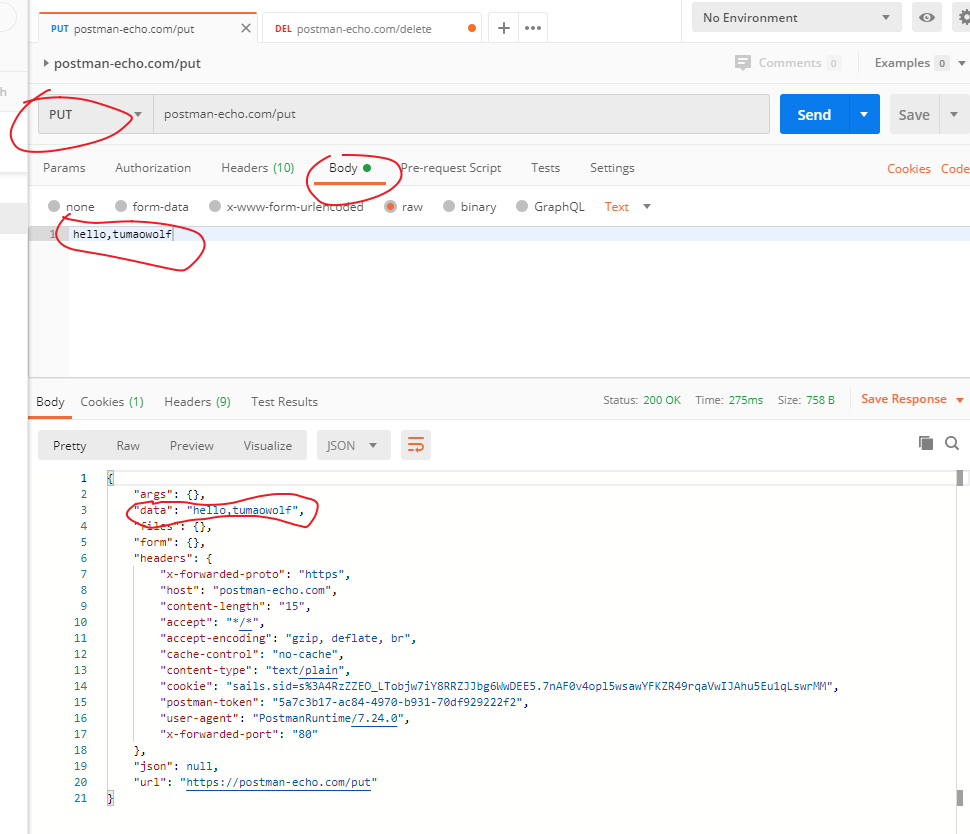Screen dimensions: 970x834
Task: Select the binary body option
Action: (470, 207)
